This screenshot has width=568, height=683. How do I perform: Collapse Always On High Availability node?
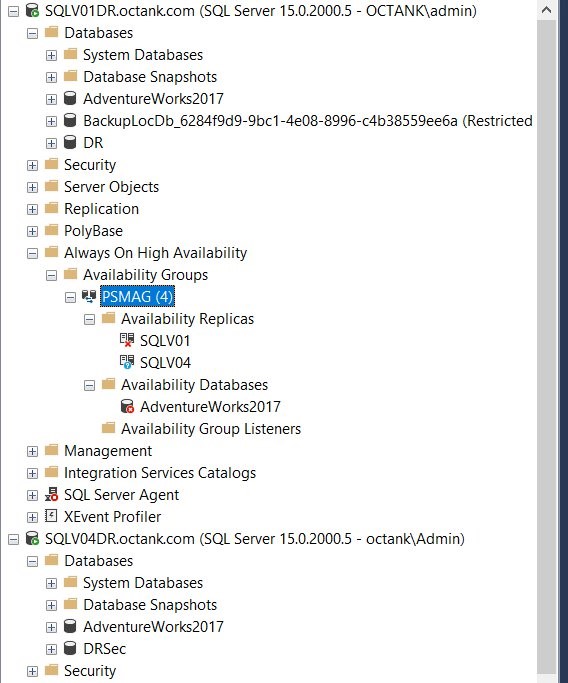[x=32, y=254]
